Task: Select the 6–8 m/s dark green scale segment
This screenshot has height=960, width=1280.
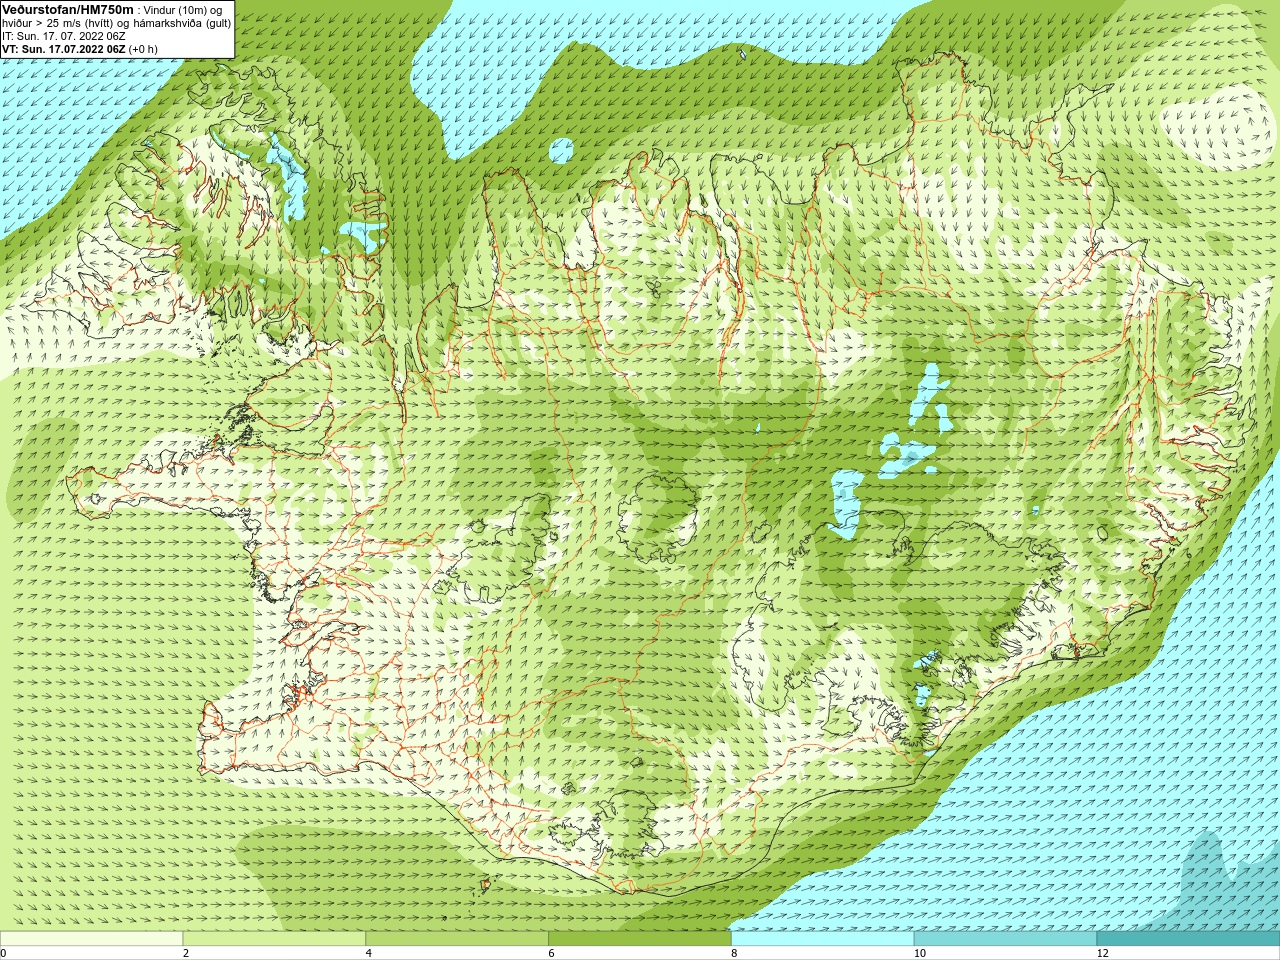Action: pyautogui.click(x=640, y=939)
